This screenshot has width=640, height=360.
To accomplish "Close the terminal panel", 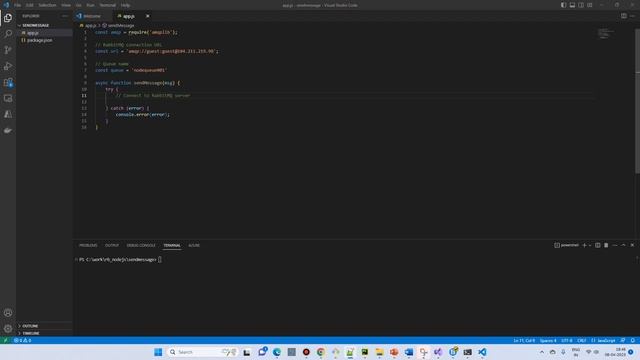I will tap(632, 245).
